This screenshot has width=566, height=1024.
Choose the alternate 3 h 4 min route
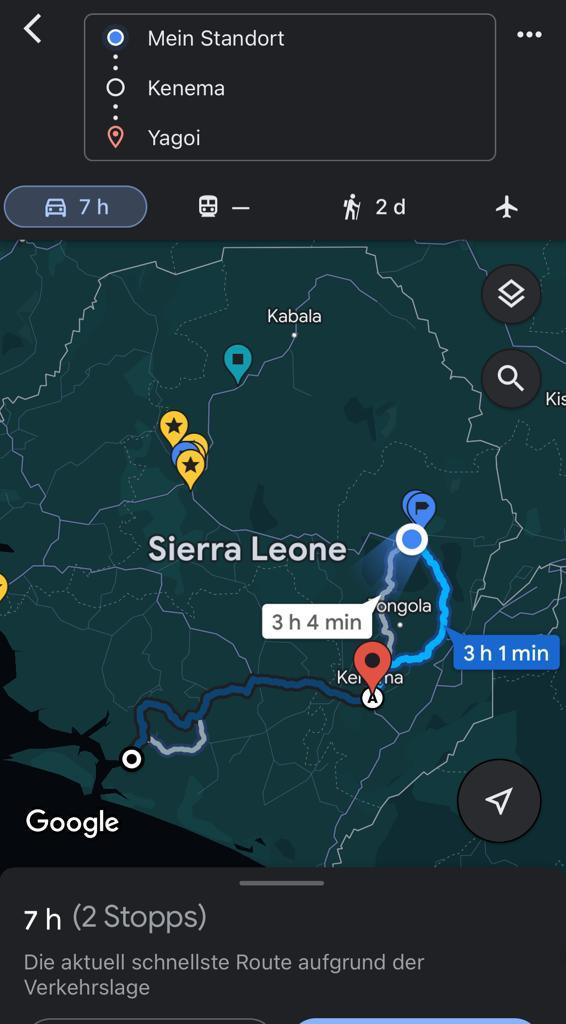click(x=317, y=622)
